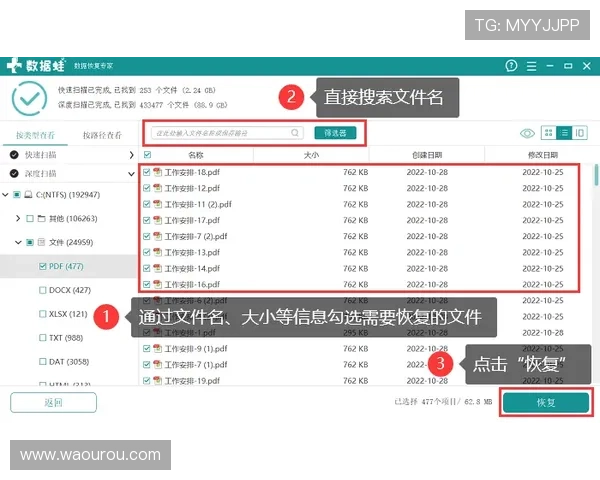Maximize the data recovery window
The image size is (600, 480).
tap(568, 66)
